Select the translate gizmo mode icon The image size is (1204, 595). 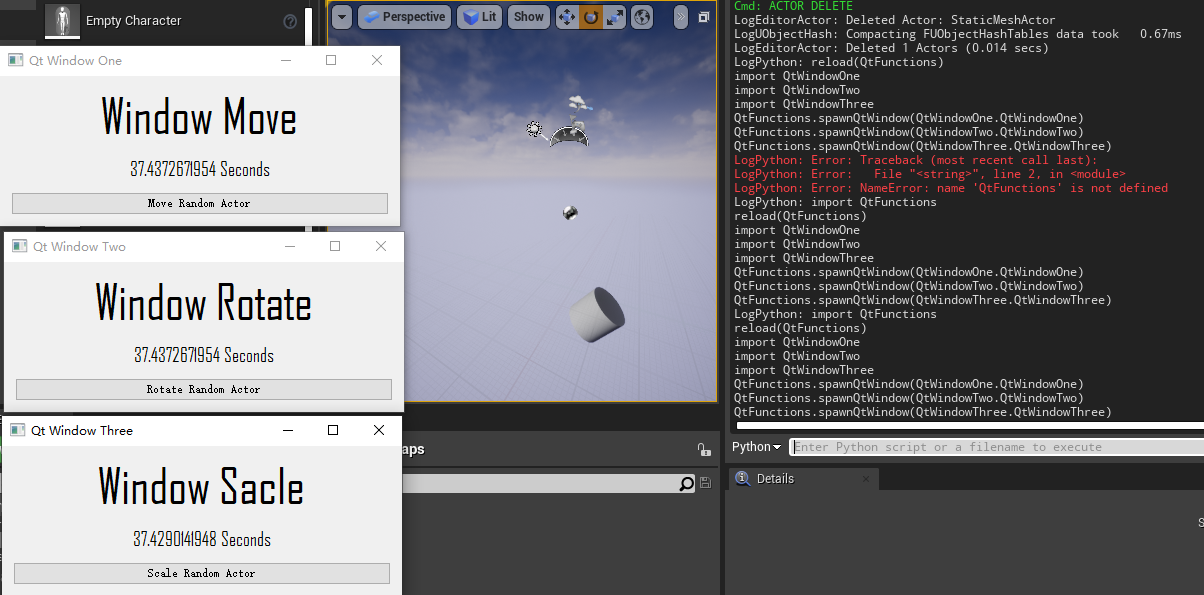click(567, 17)
